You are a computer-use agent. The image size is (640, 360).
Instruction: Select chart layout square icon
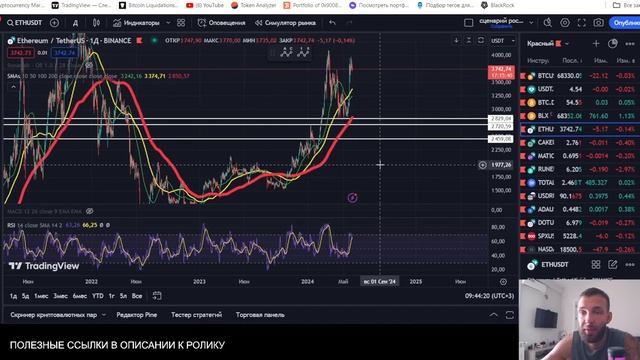pos(469,23)
